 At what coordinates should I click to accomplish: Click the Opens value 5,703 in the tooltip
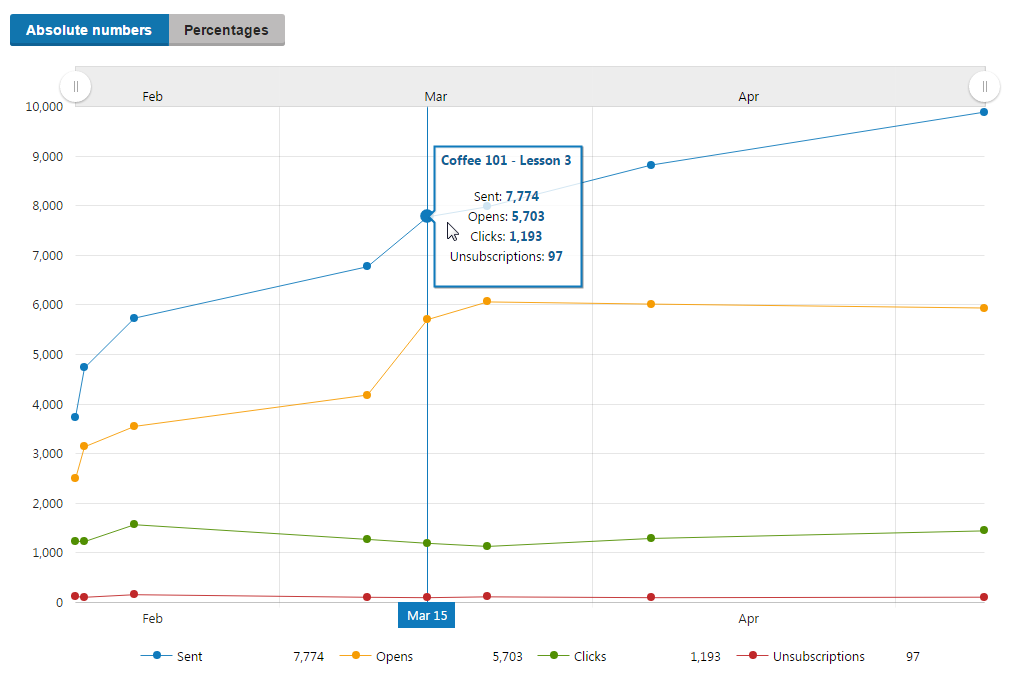click(527, 216)
